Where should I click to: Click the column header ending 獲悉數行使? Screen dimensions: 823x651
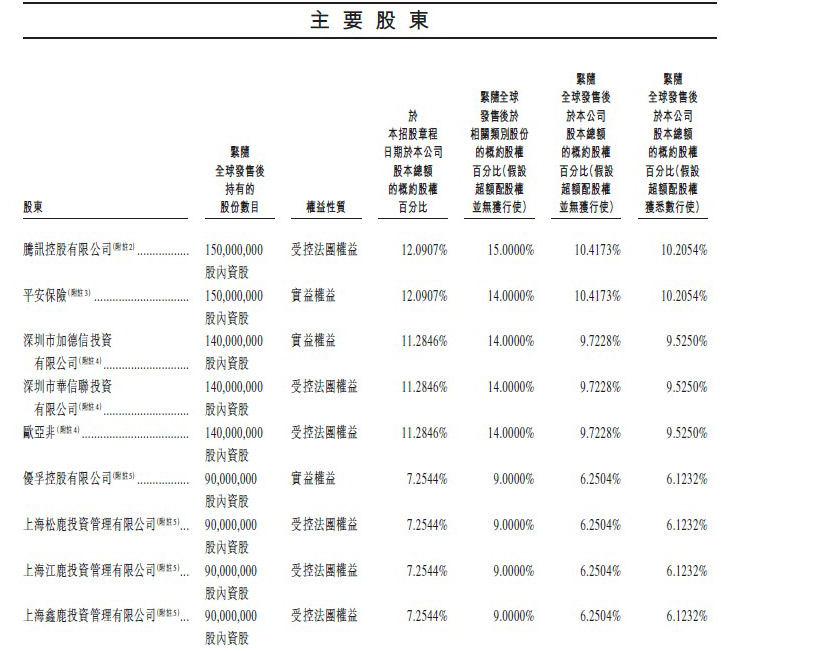[x=672, y=143]
